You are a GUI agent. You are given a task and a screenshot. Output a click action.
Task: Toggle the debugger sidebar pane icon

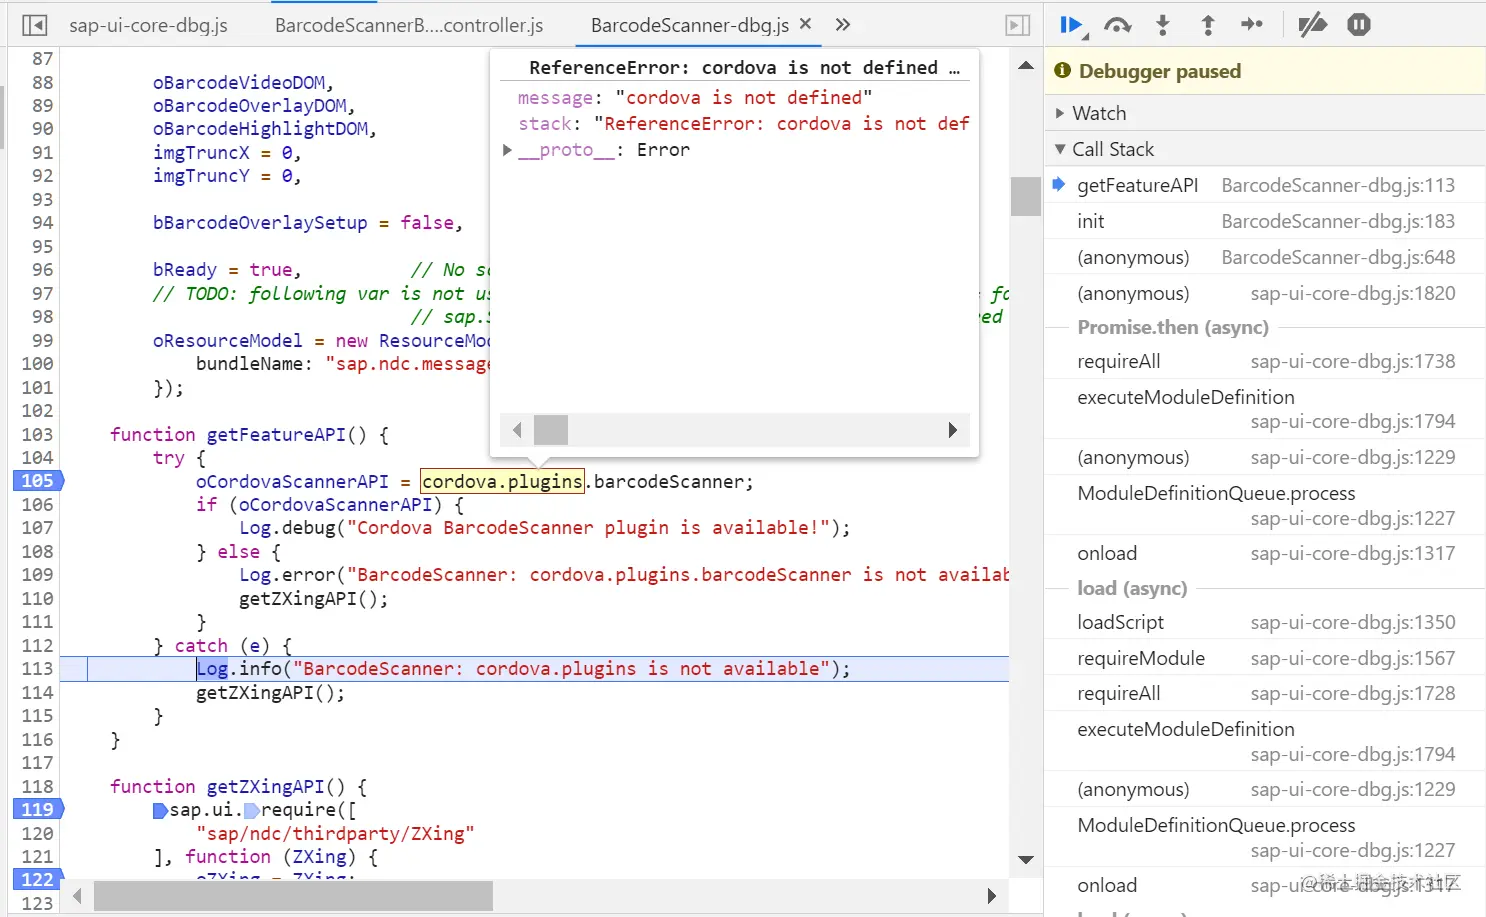[1018, 25]
